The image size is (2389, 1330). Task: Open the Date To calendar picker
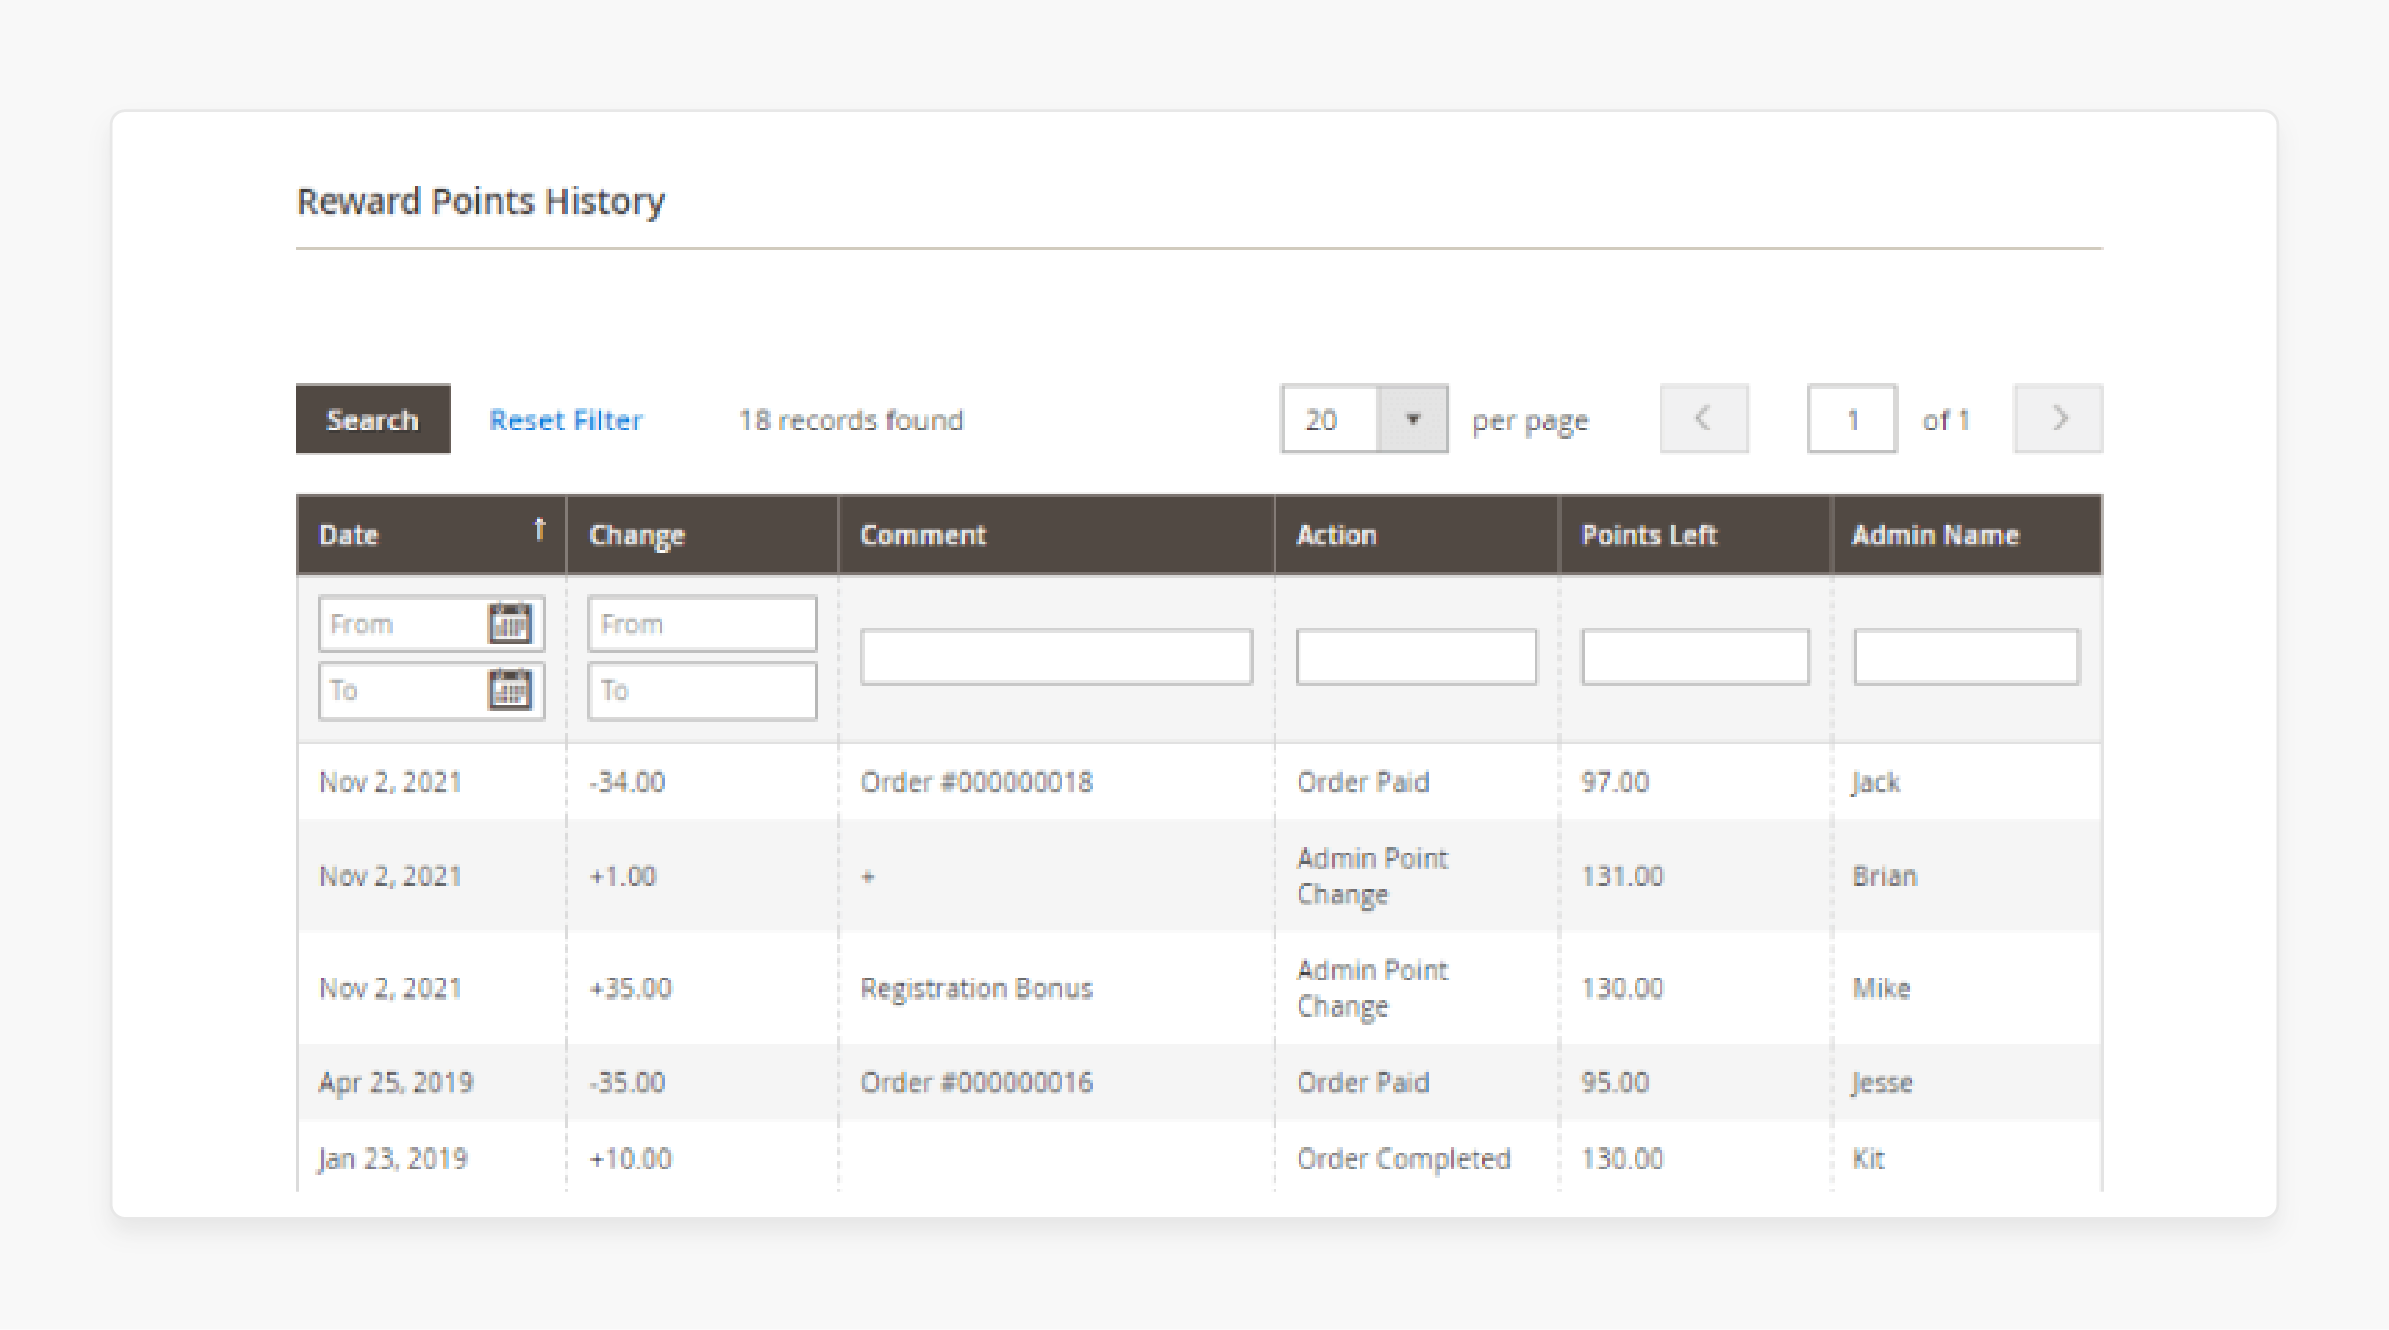click(510, 689)
